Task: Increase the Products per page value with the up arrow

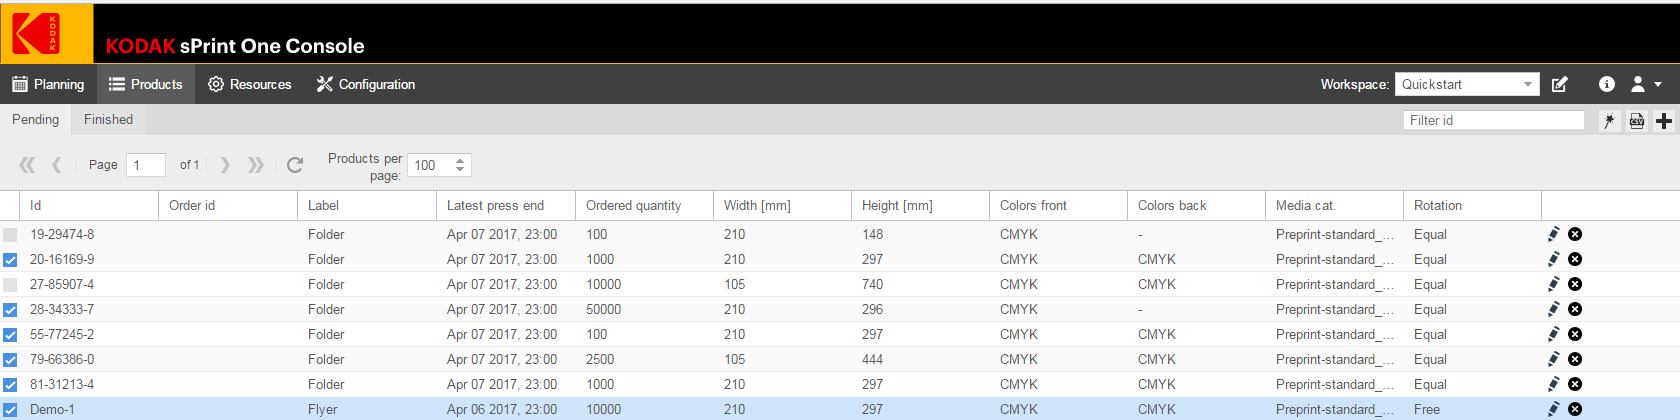Action: coord(460,160)
